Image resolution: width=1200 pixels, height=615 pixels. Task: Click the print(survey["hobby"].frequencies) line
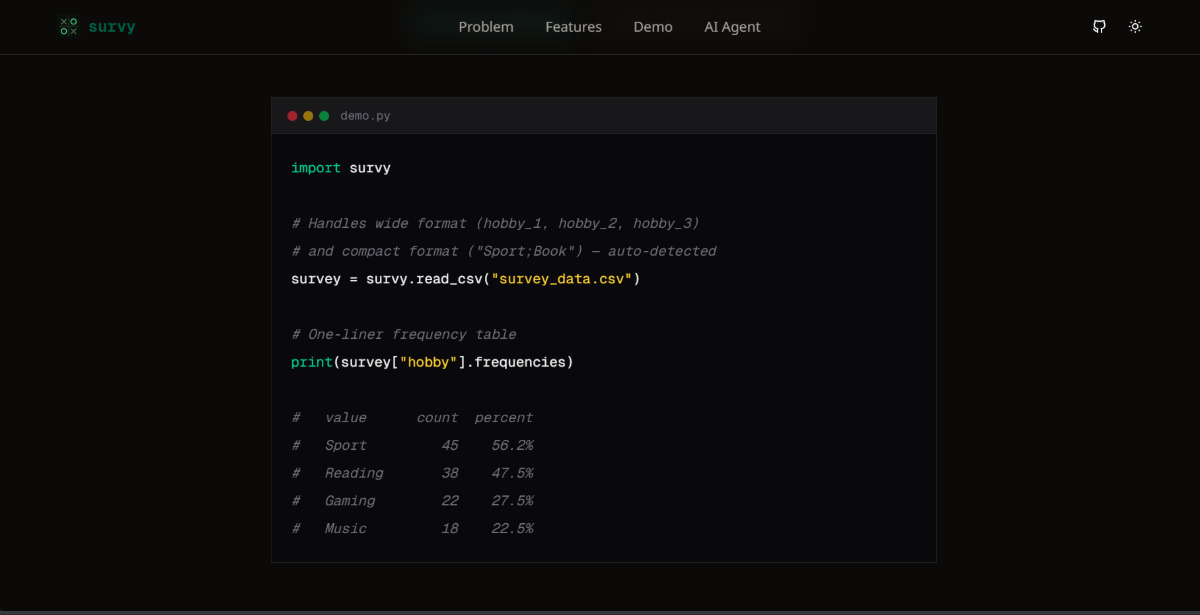coord(432,362)
